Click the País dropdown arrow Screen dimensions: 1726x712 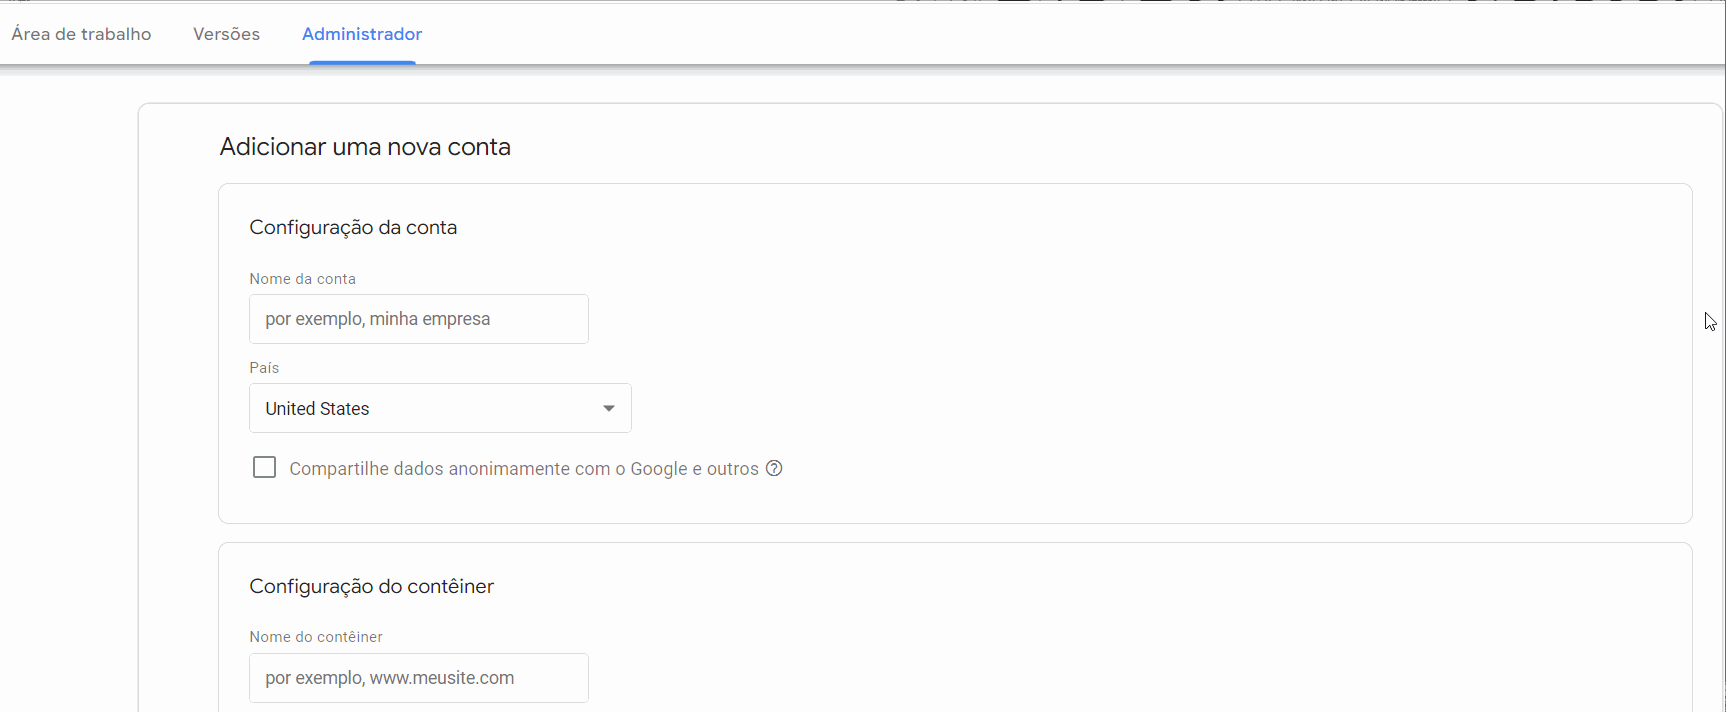tap(608, 408)
